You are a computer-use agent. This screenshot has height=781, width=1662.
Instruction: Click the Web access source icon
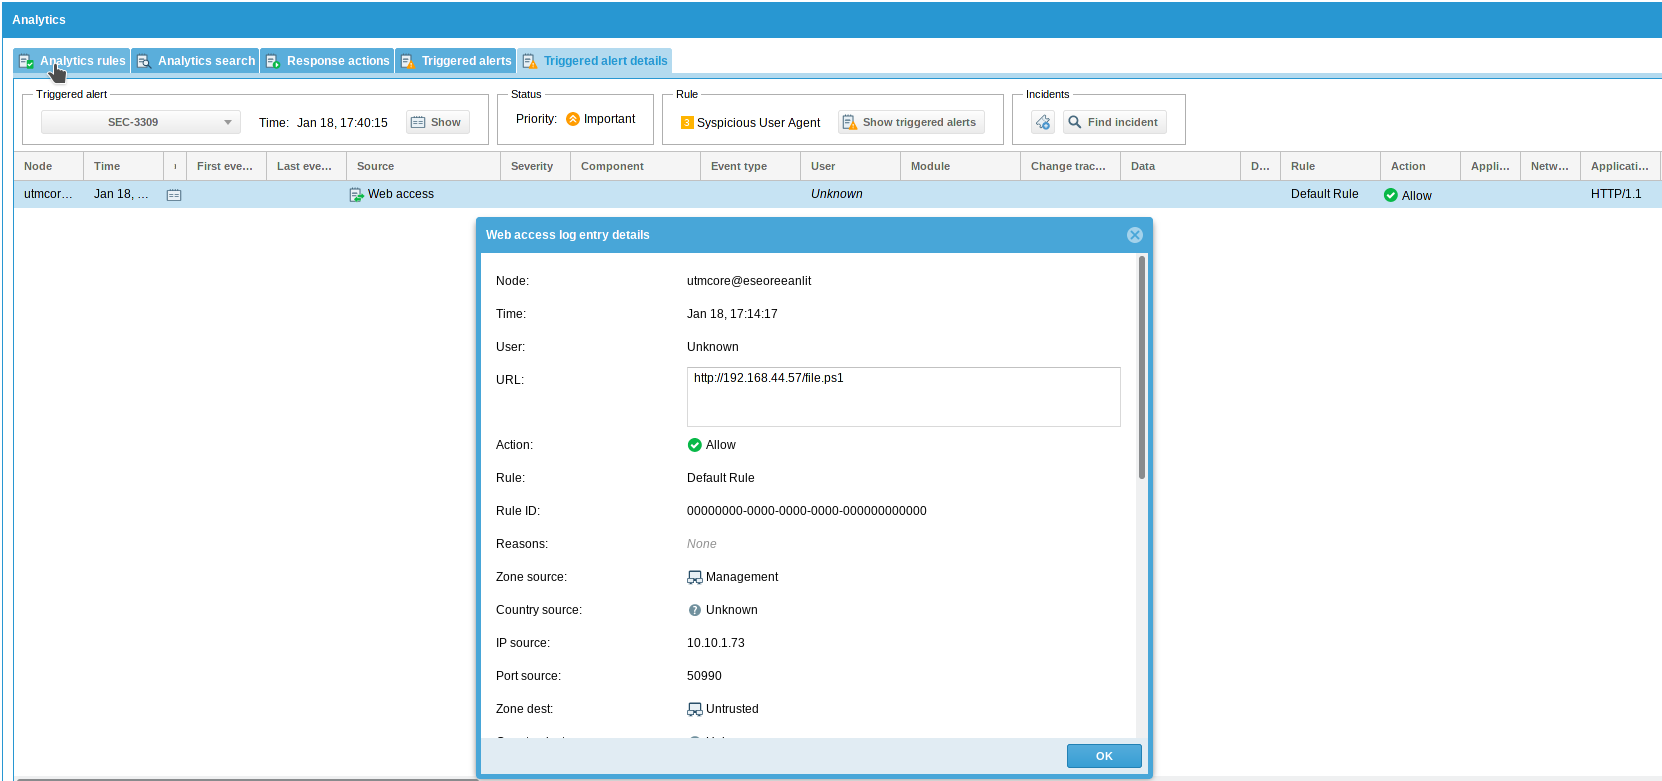click(x=357, y=195)
